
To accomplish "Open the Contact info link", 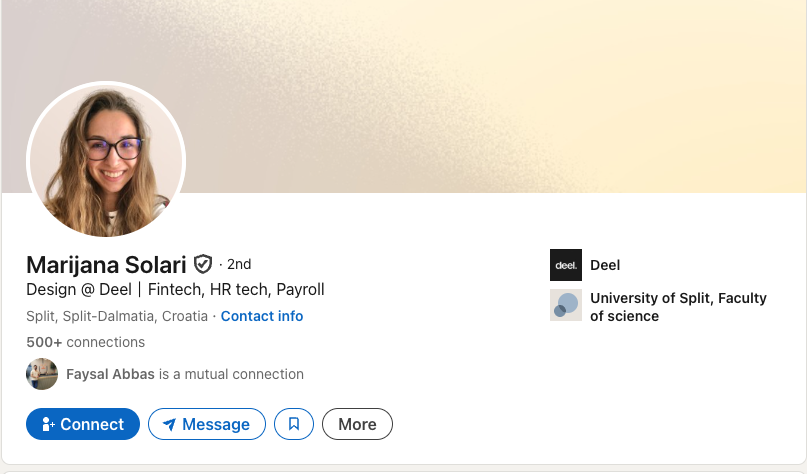I will 262,316.
